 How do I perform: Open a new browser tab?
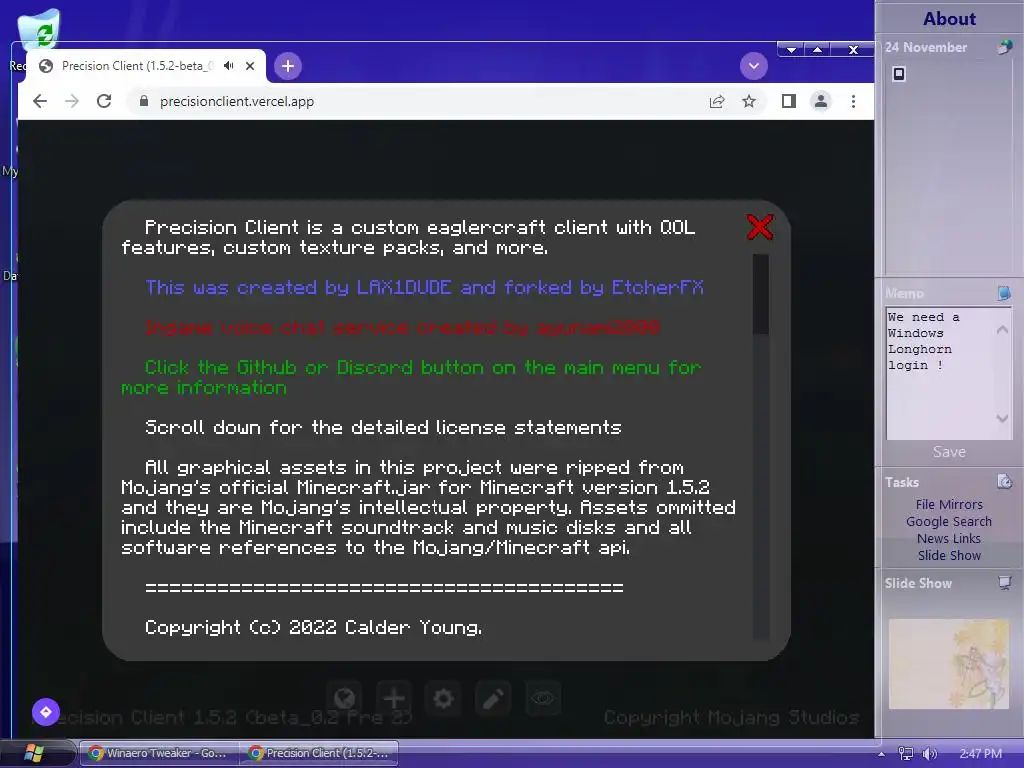[288, 66]
